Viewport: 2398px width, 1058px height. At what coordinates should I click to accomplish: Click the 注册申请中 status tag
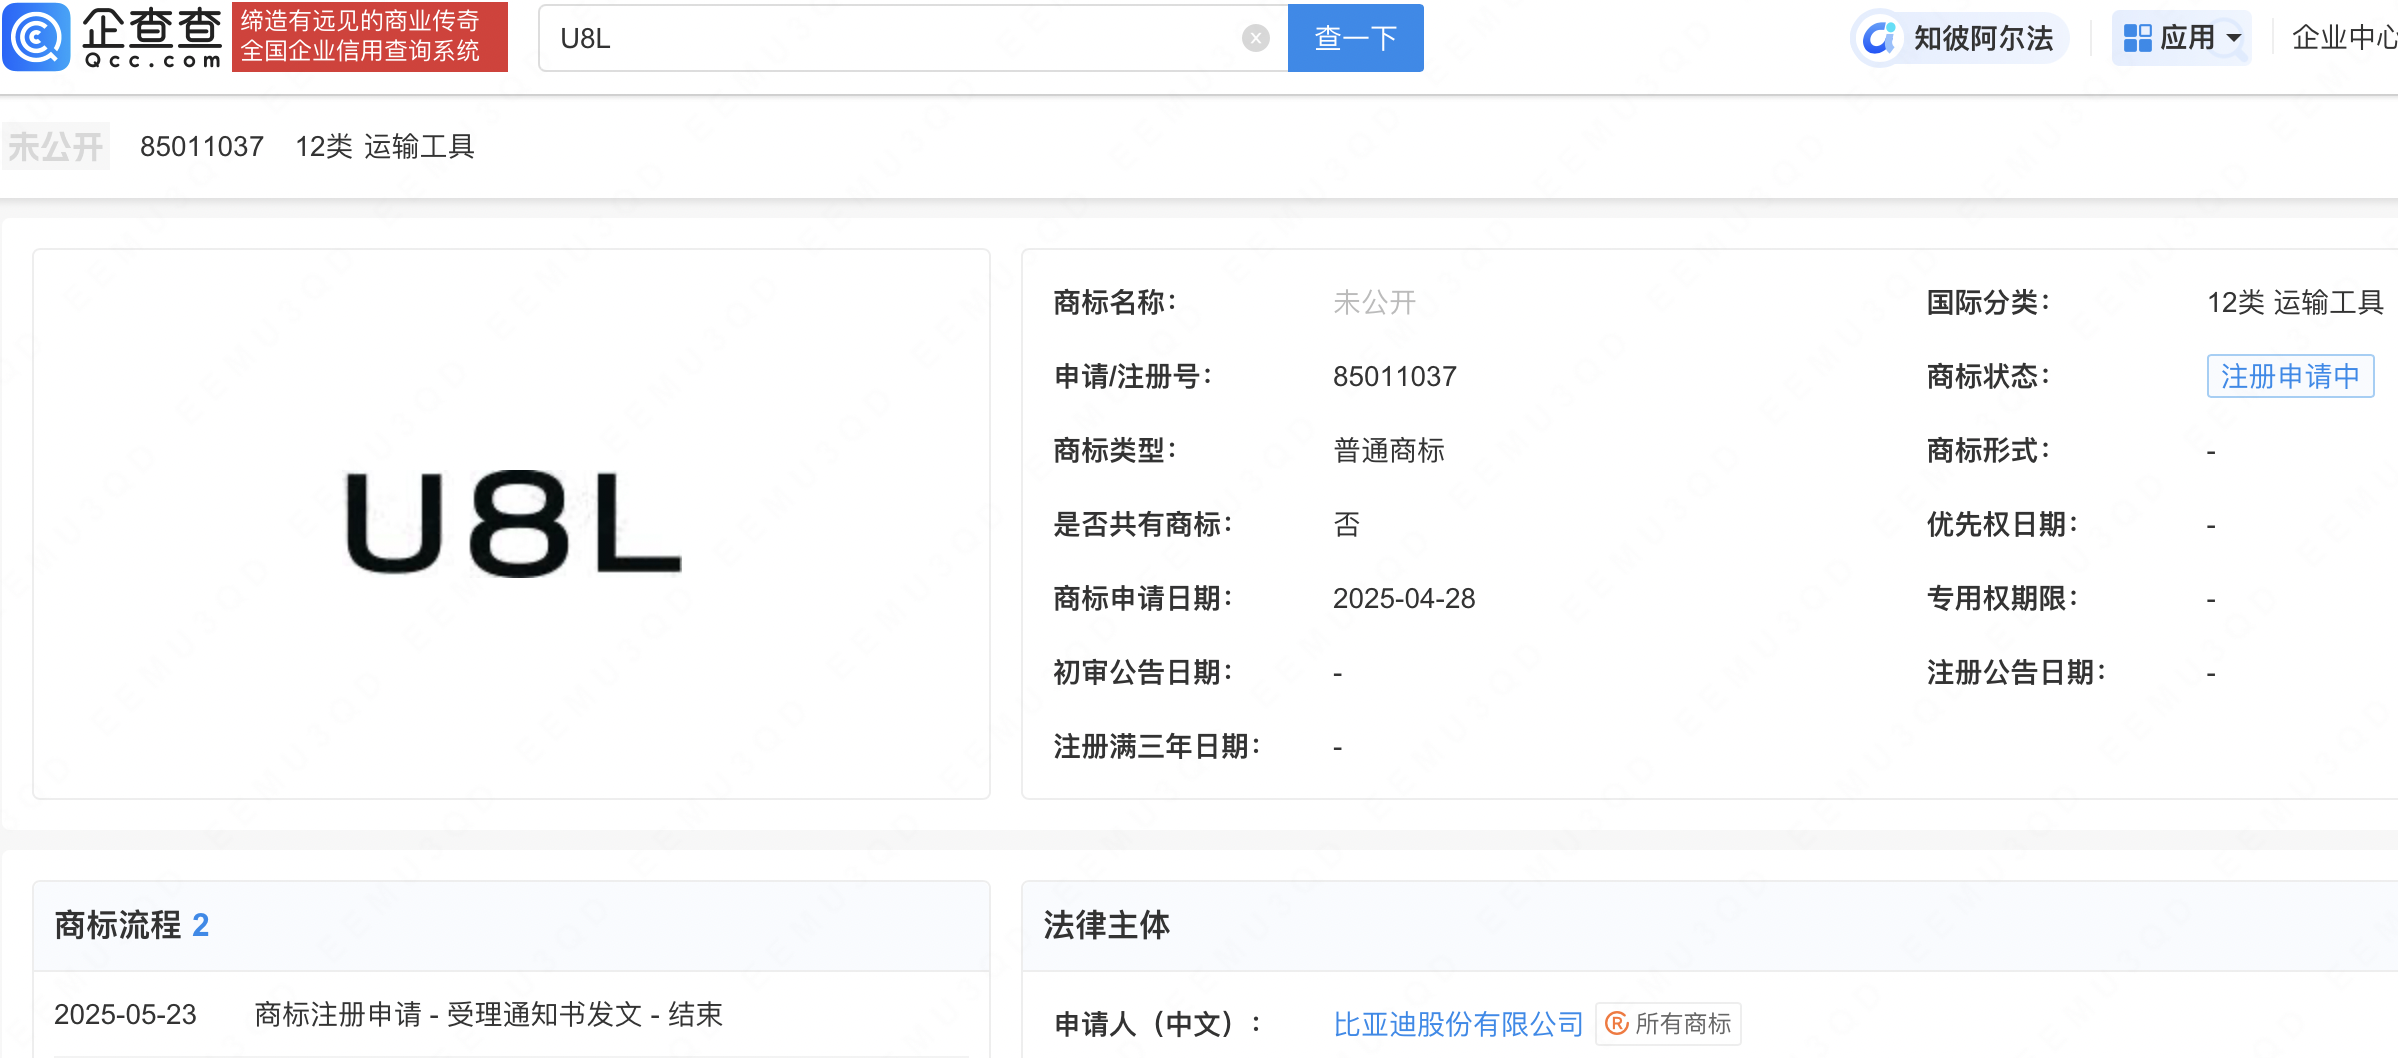point(2290,376)
